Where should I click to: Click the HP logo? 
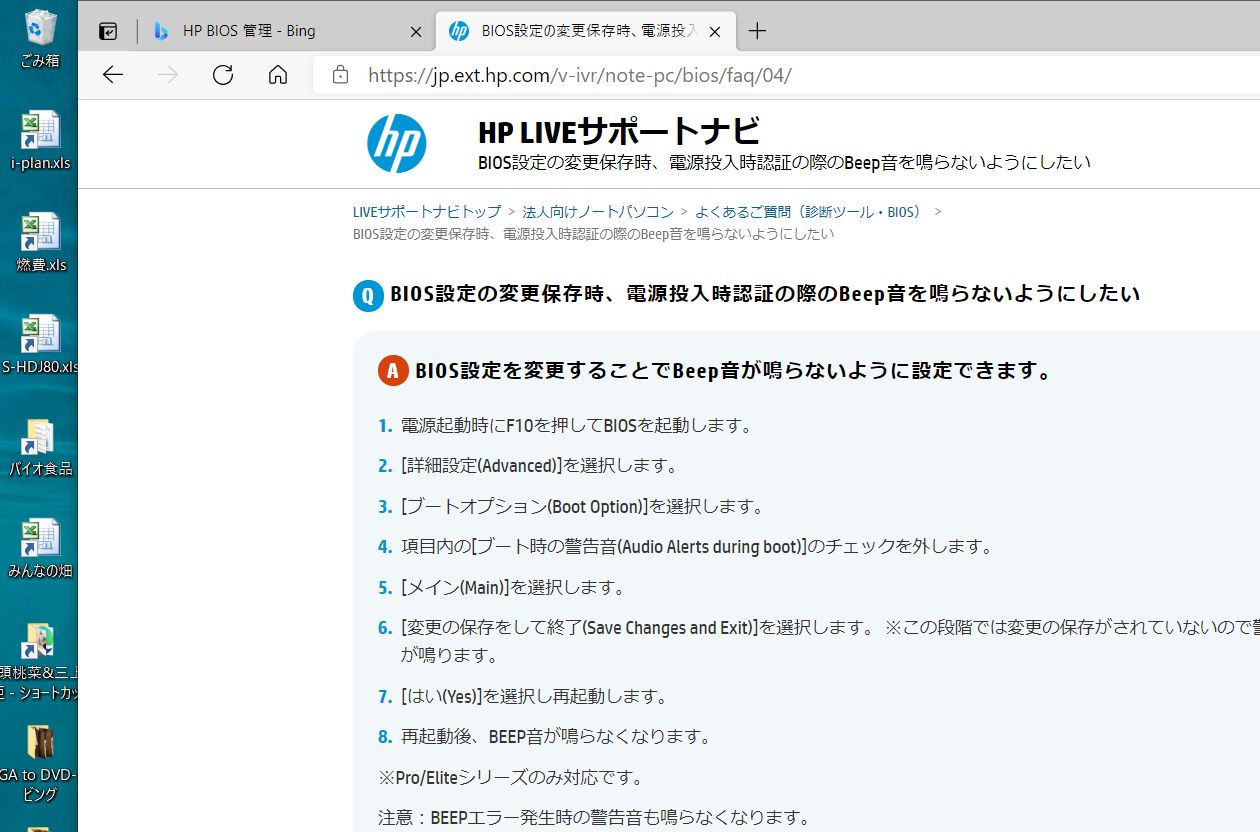[397, 143]
